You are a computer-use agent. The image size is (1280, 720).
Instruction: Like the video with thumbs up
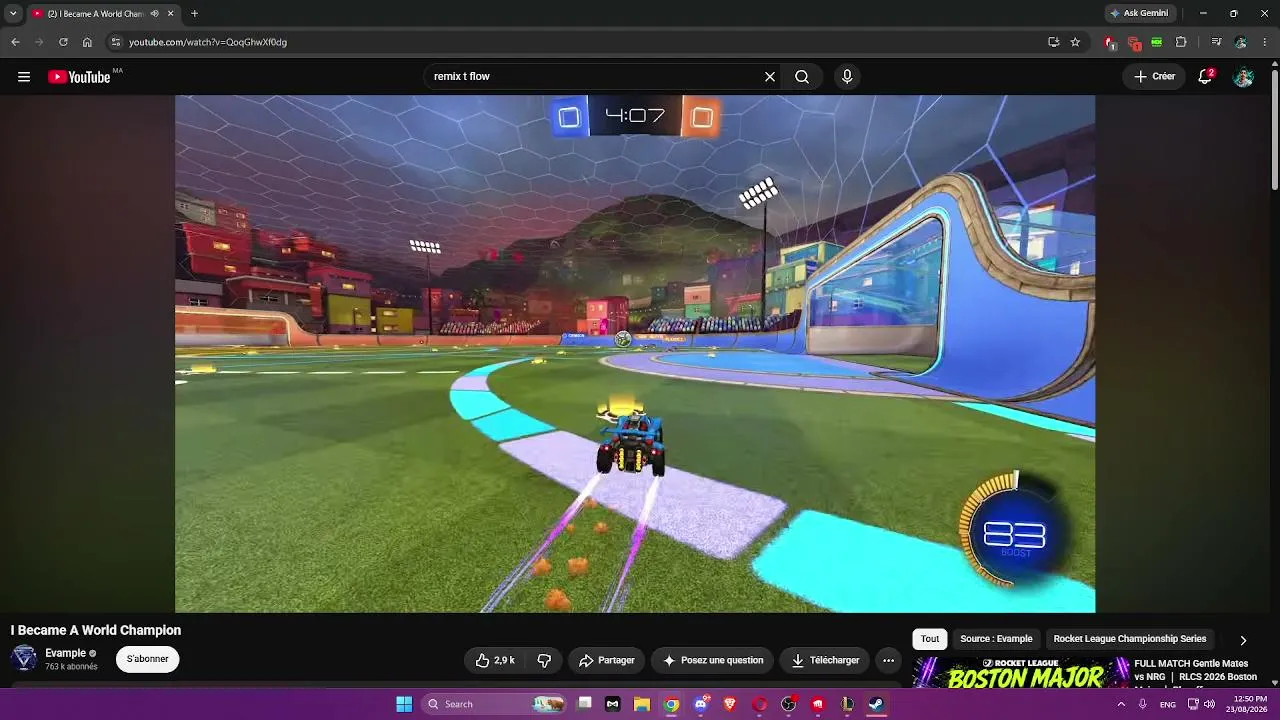(497, 660)
